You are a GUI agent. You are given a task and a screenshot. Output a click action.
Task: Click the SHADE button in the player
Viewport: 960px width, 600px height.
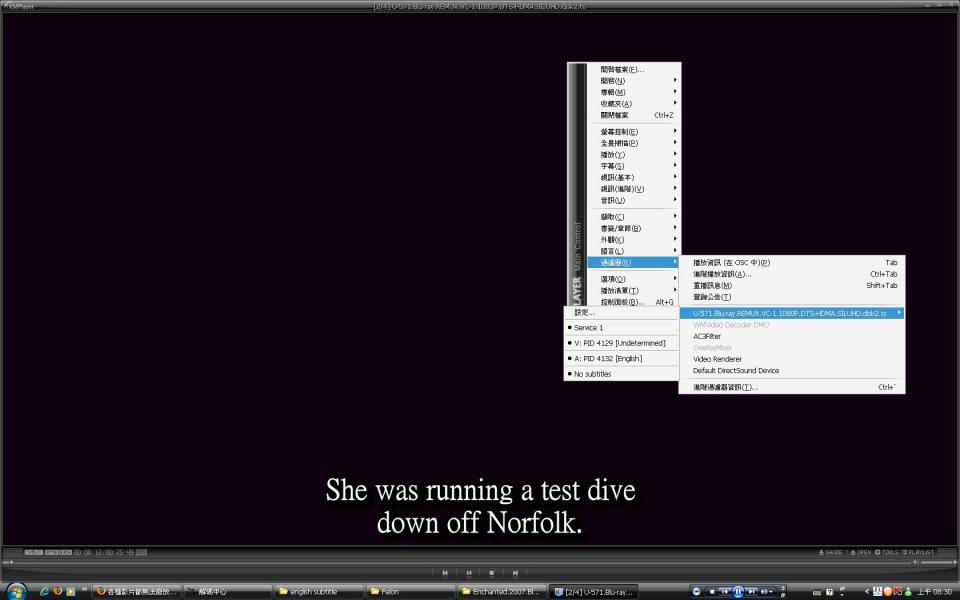coord(831,552)
